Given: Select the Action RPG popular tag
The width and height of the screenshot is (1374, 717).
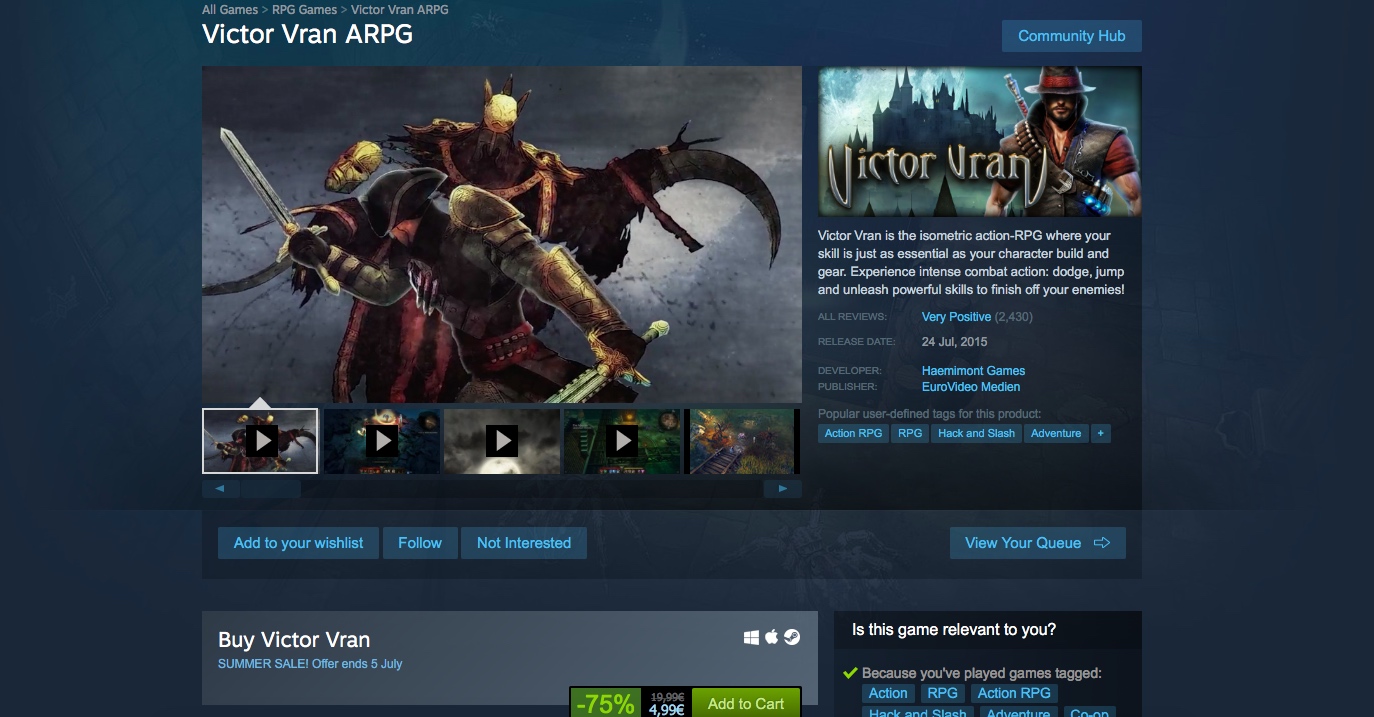Looking at the screenshot, I should [x=853, y=433].
